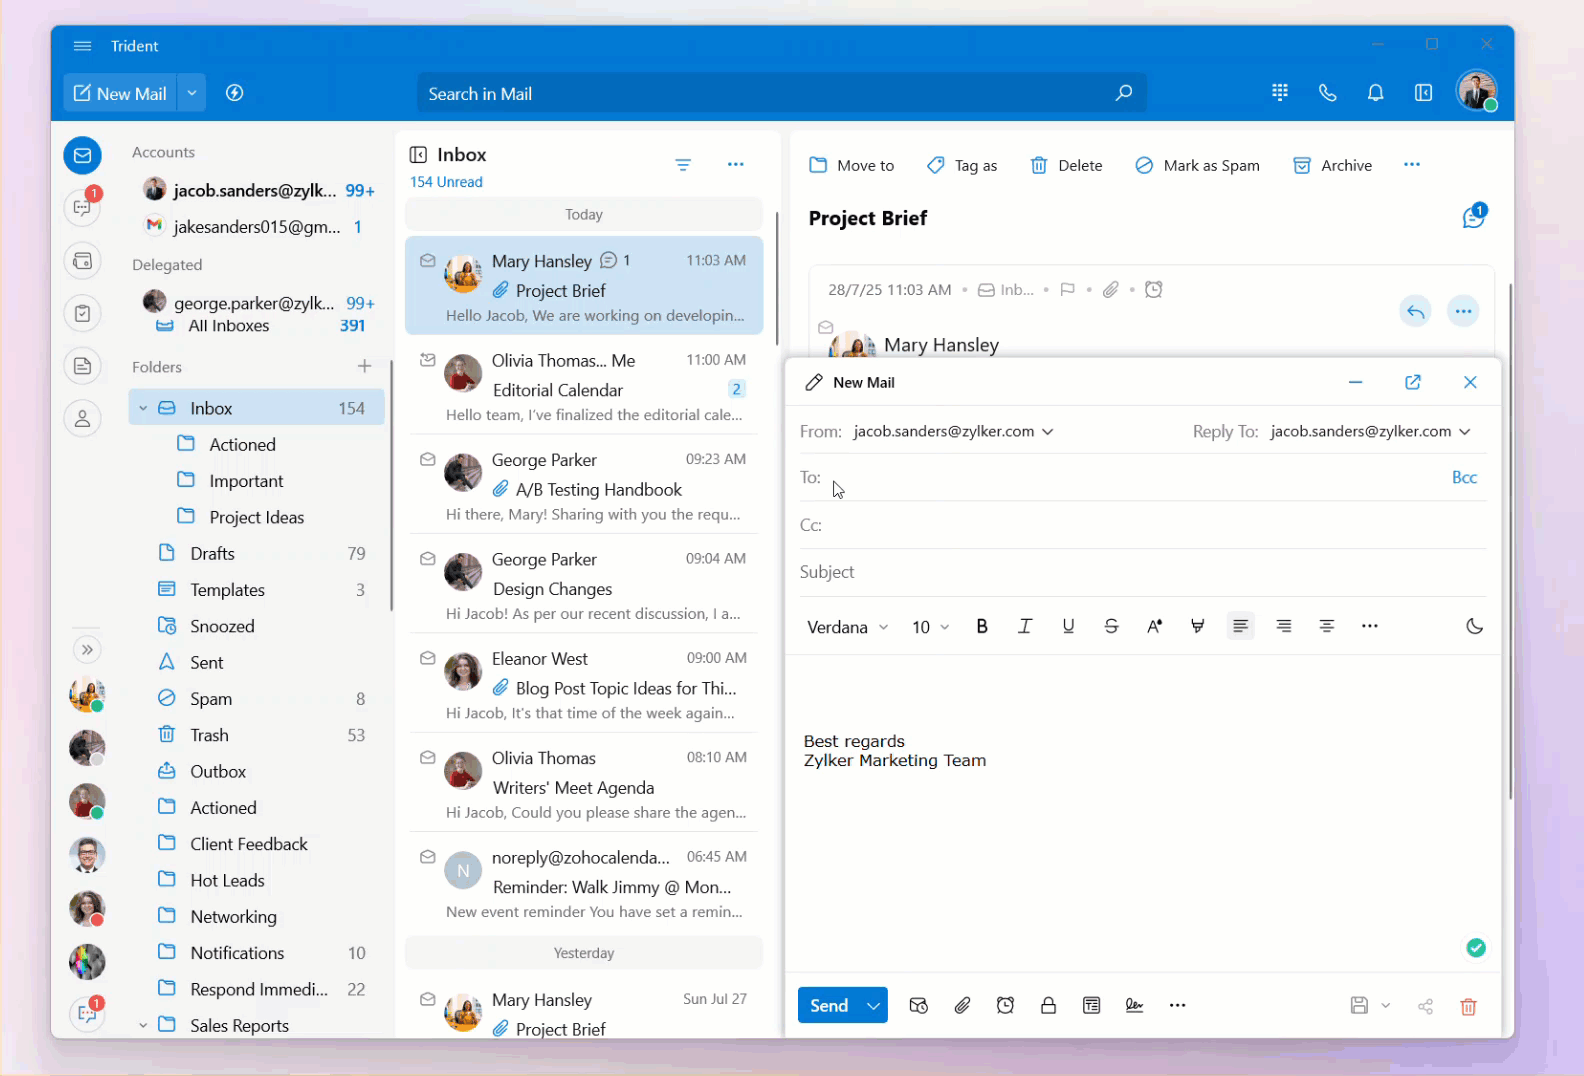This screenshot has width=1584, height=1076.
Task: Click Archive in the email toolbar
Action: pos(1332,165)
